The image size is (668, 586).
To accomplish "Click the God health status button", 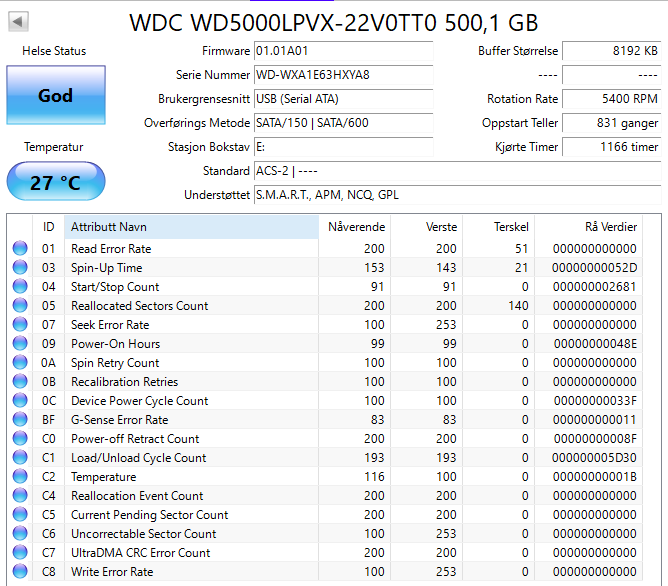I will coord(55,96).
